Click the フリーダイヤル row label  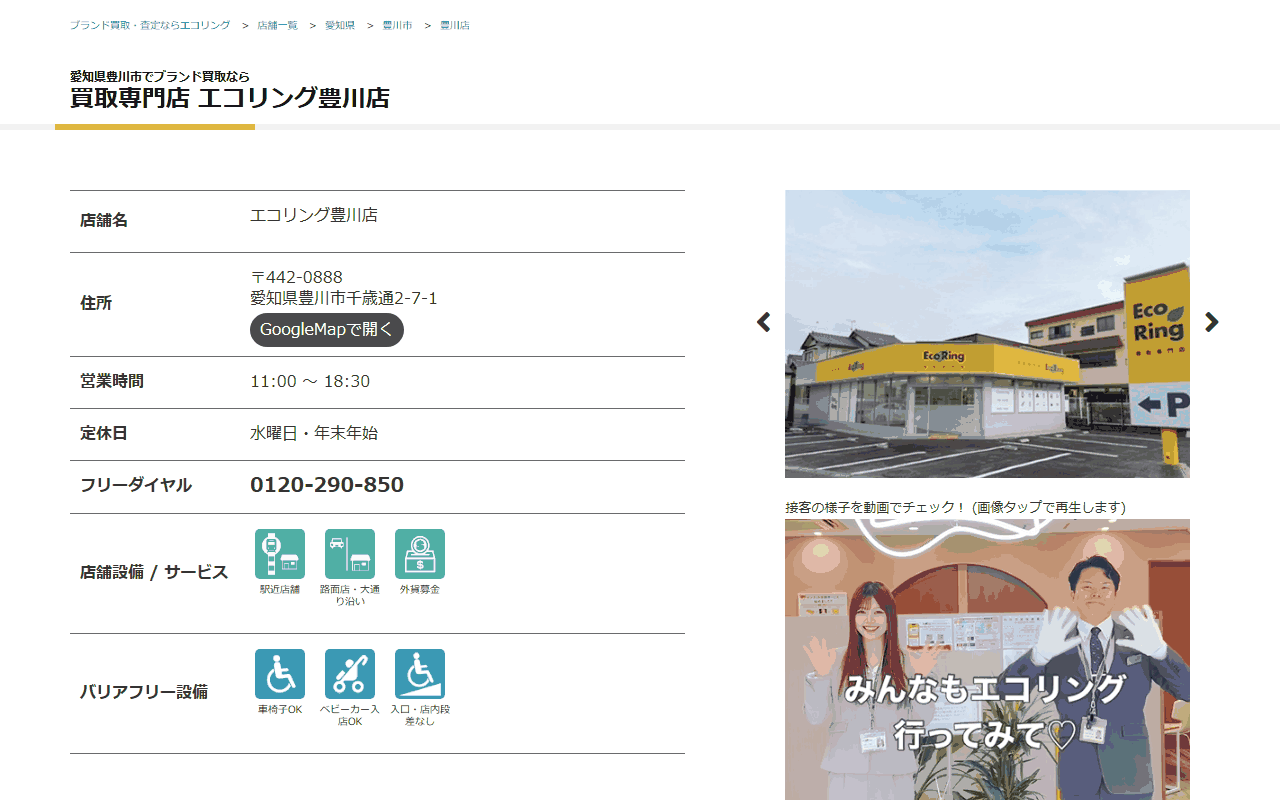136,485
